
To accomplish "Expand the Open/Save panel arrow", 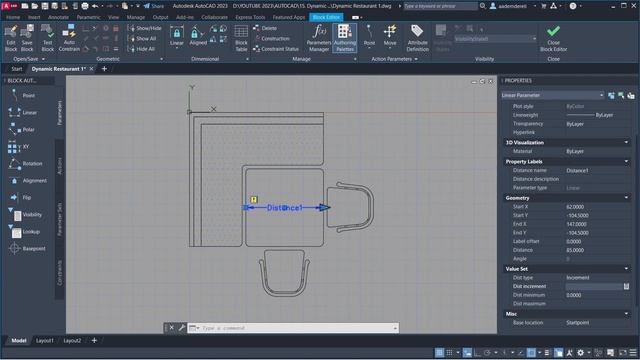I will 43,59.
